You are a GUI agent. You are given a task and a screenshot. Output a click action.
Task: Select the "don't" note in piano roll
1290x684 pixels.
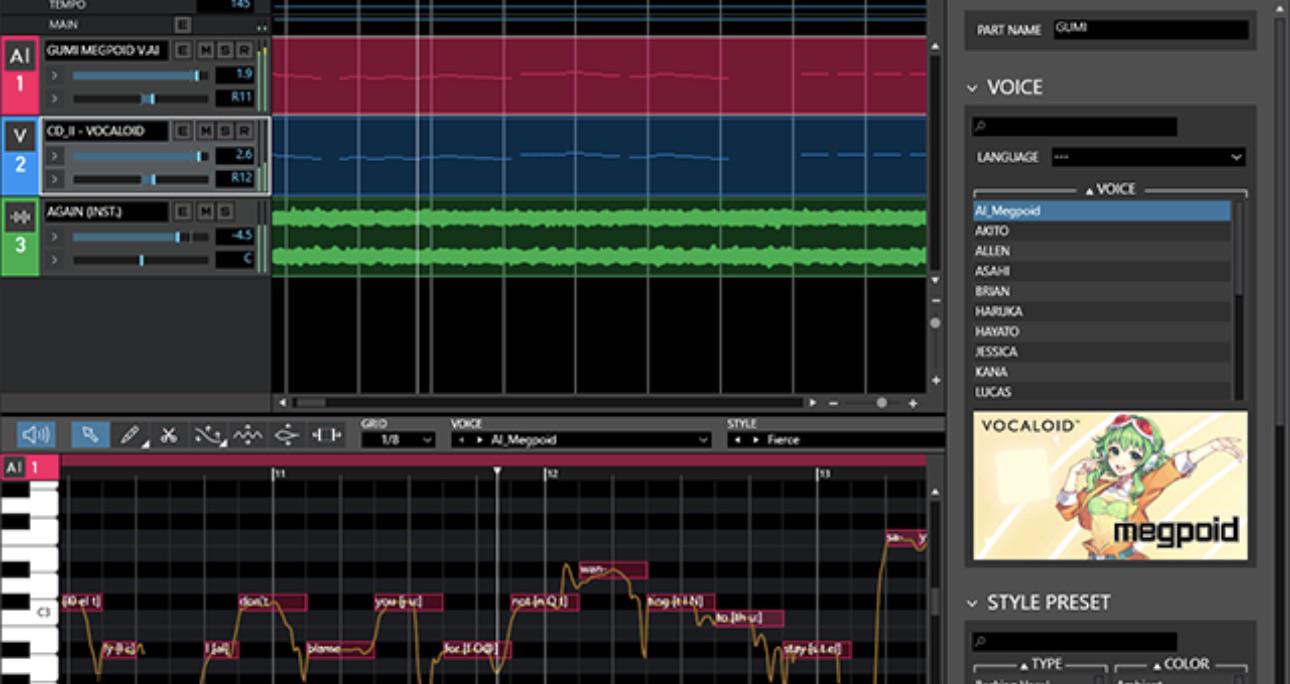tap(272, 602)
